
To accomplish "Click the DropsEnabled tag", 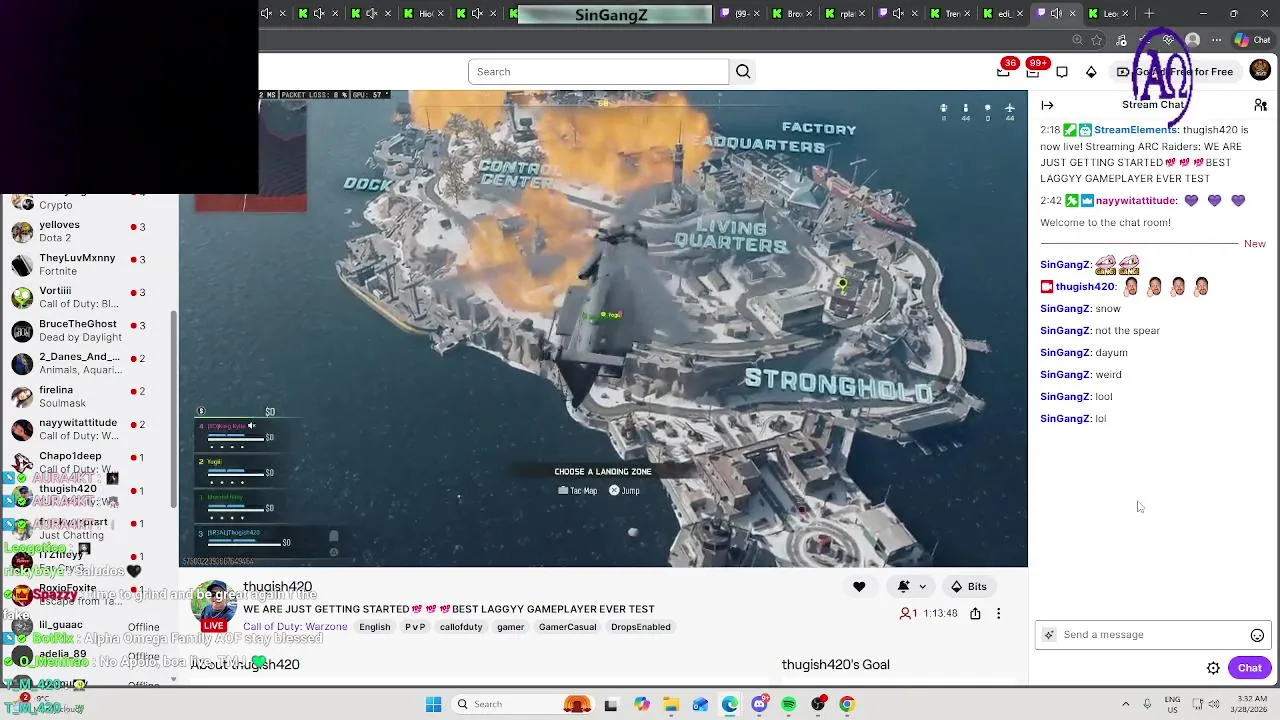I will (640, 627).
